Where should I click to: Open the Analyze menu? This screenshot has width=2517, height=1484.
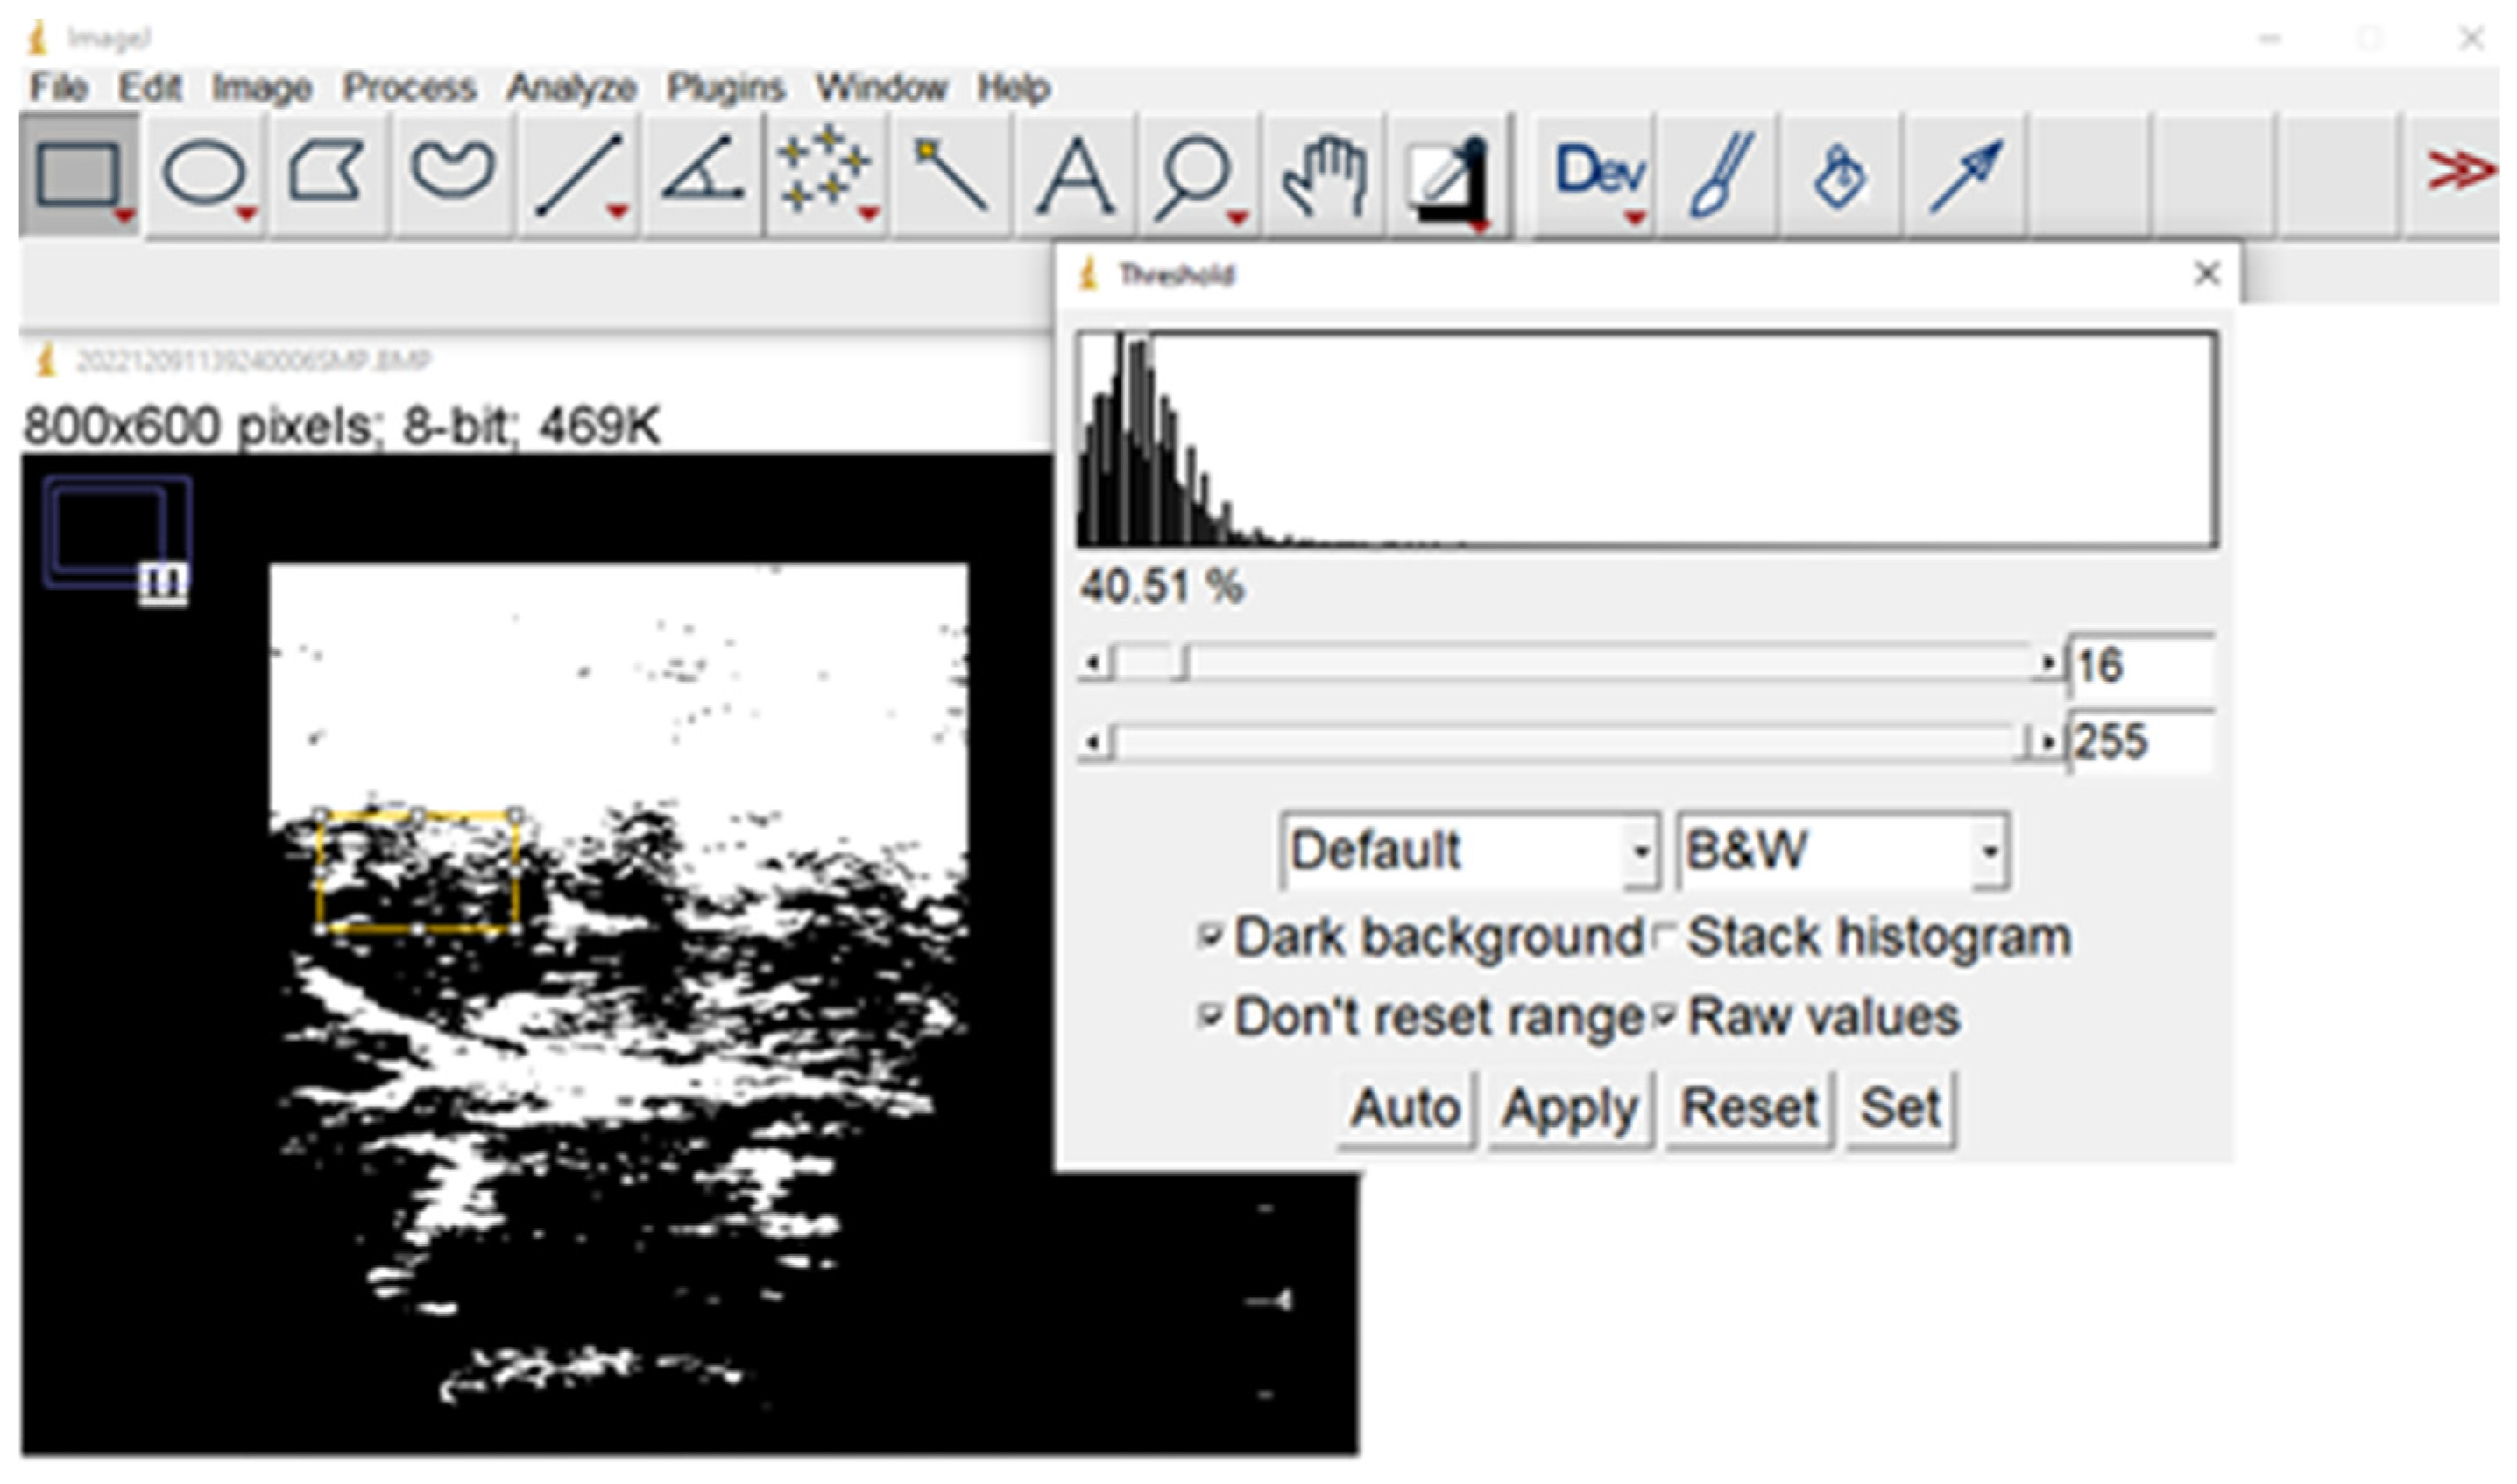click(x=571, y=88)
